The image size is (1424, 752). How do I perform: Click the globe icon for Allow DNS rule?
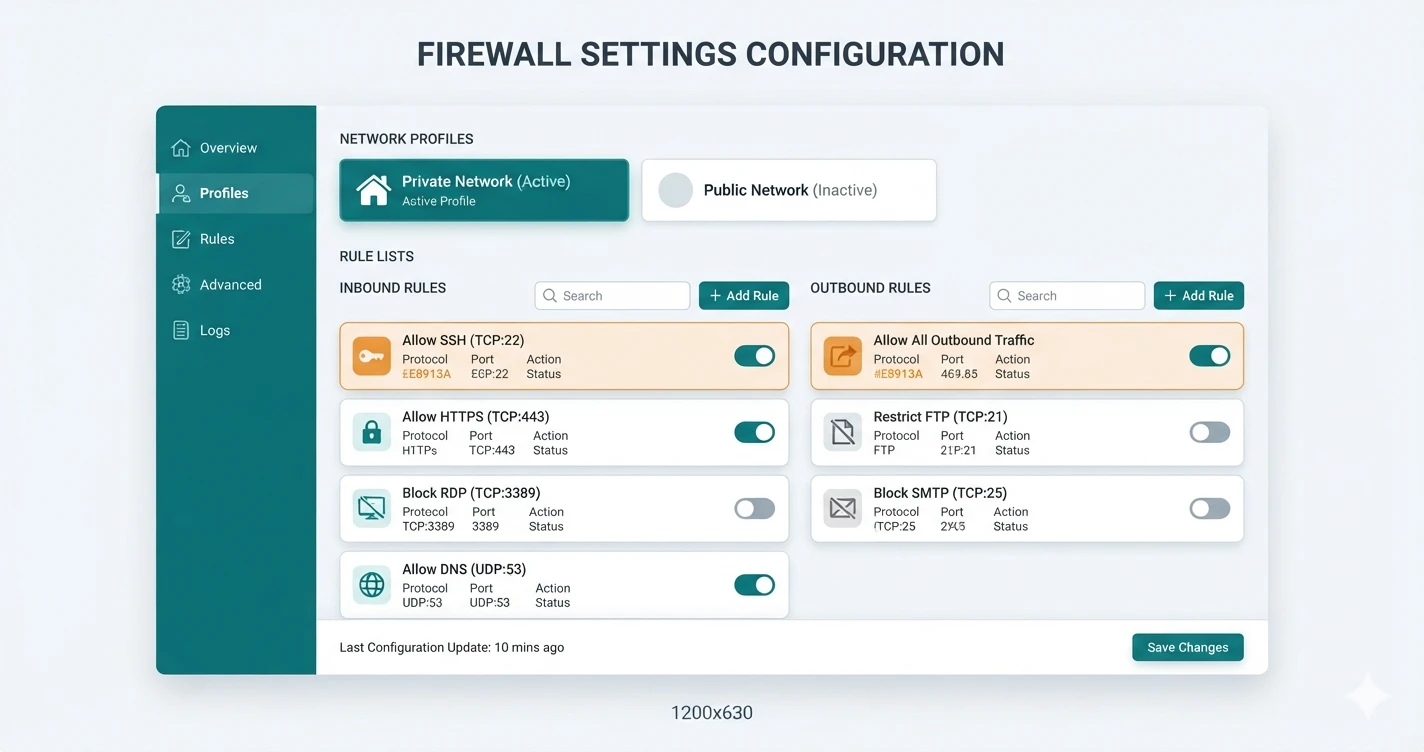[372, 585]
